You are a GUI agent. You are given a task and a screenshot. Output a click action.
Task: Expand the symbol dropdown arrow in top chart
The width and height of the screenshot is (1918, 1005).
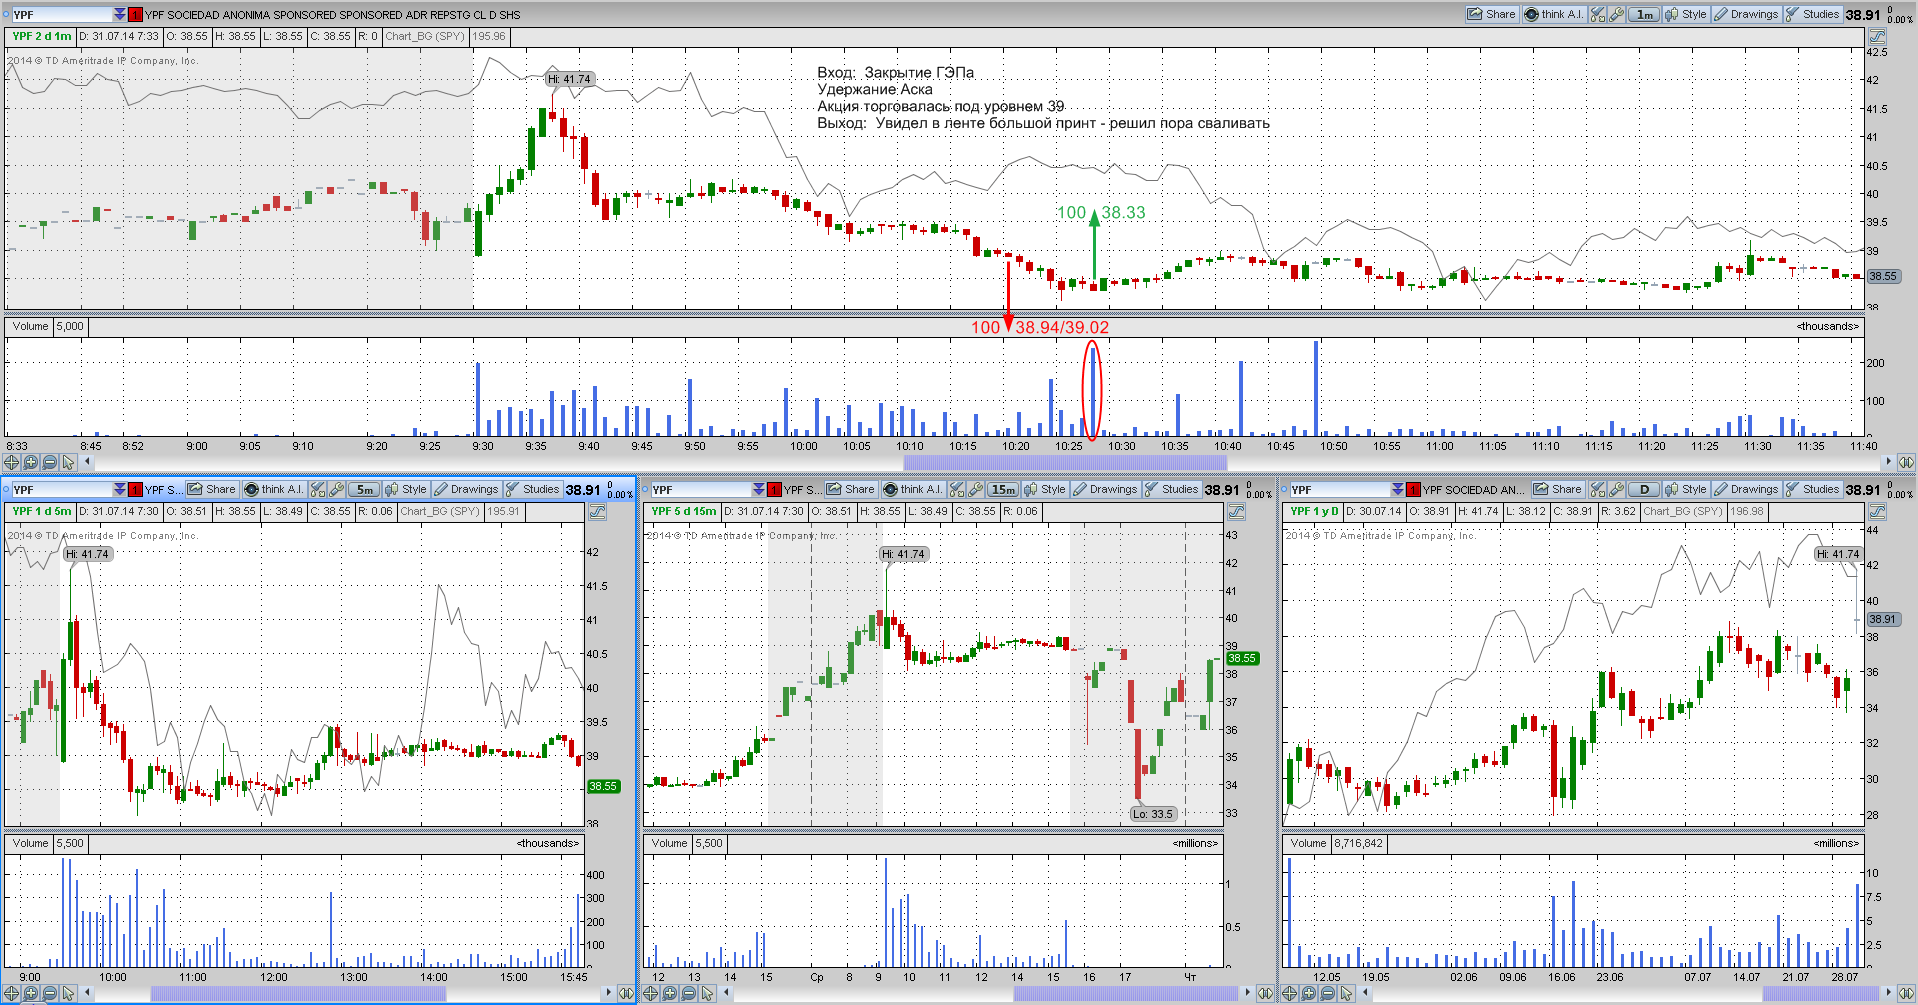[x=120, y=14]
